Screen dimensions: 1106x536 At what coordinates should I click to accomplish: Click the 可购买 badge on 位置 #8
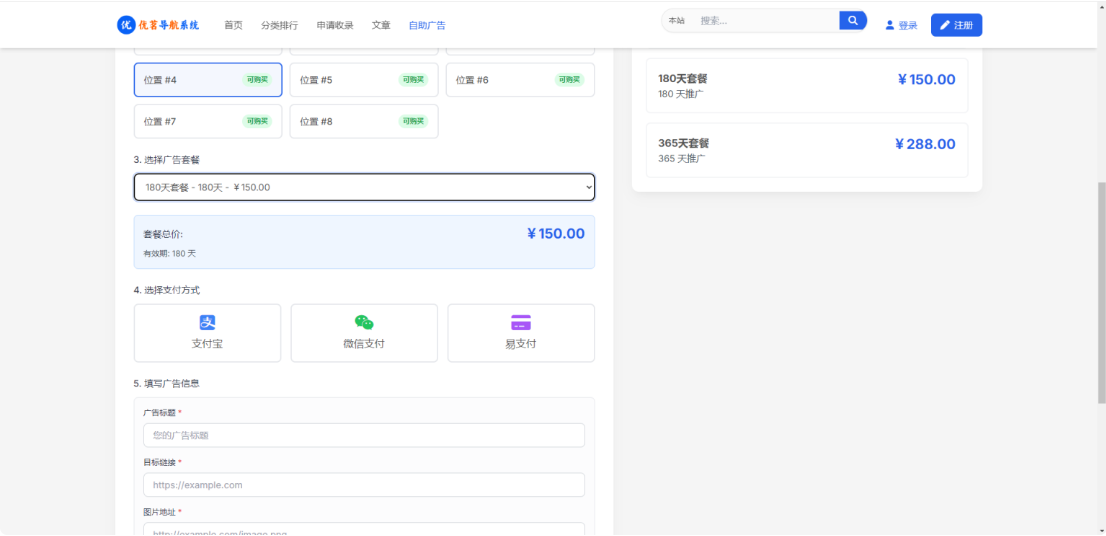coord(413,121)
